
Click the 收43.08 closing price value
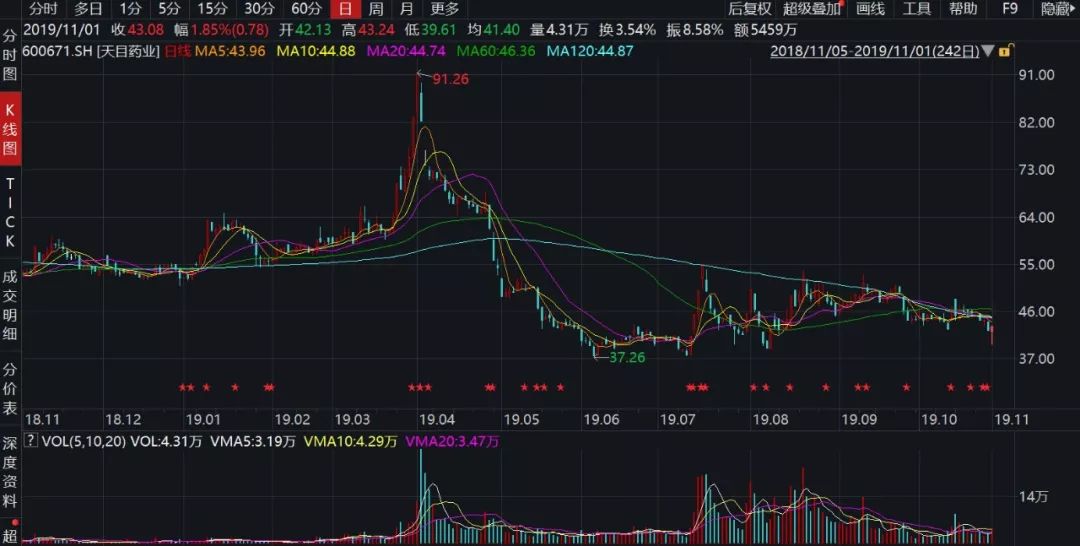tap(138, 30)
